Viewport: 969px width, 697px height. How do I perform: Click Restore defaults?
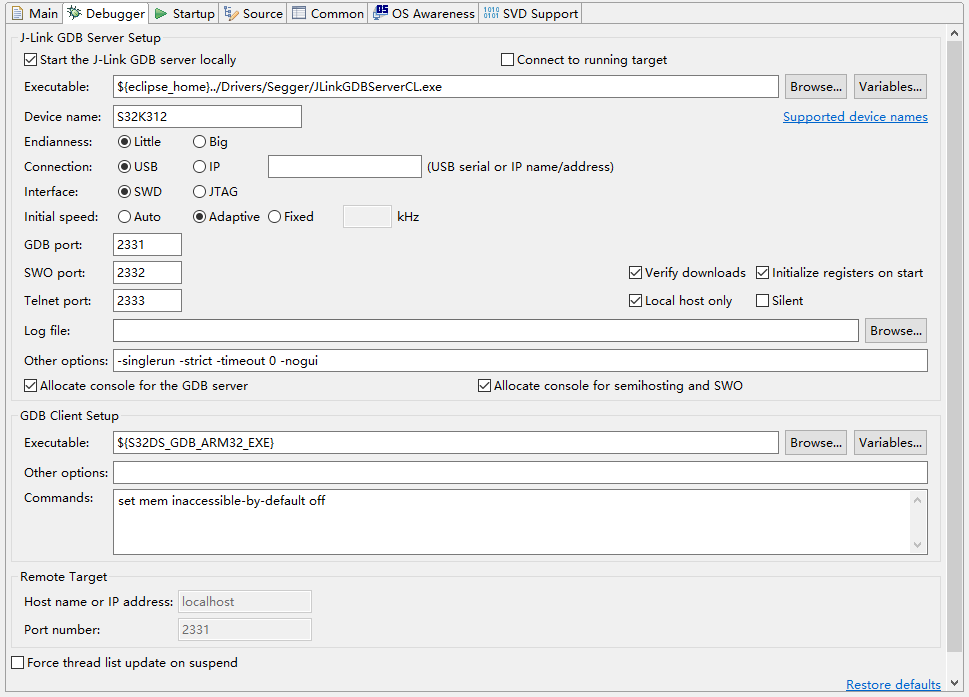click(892, 684)
